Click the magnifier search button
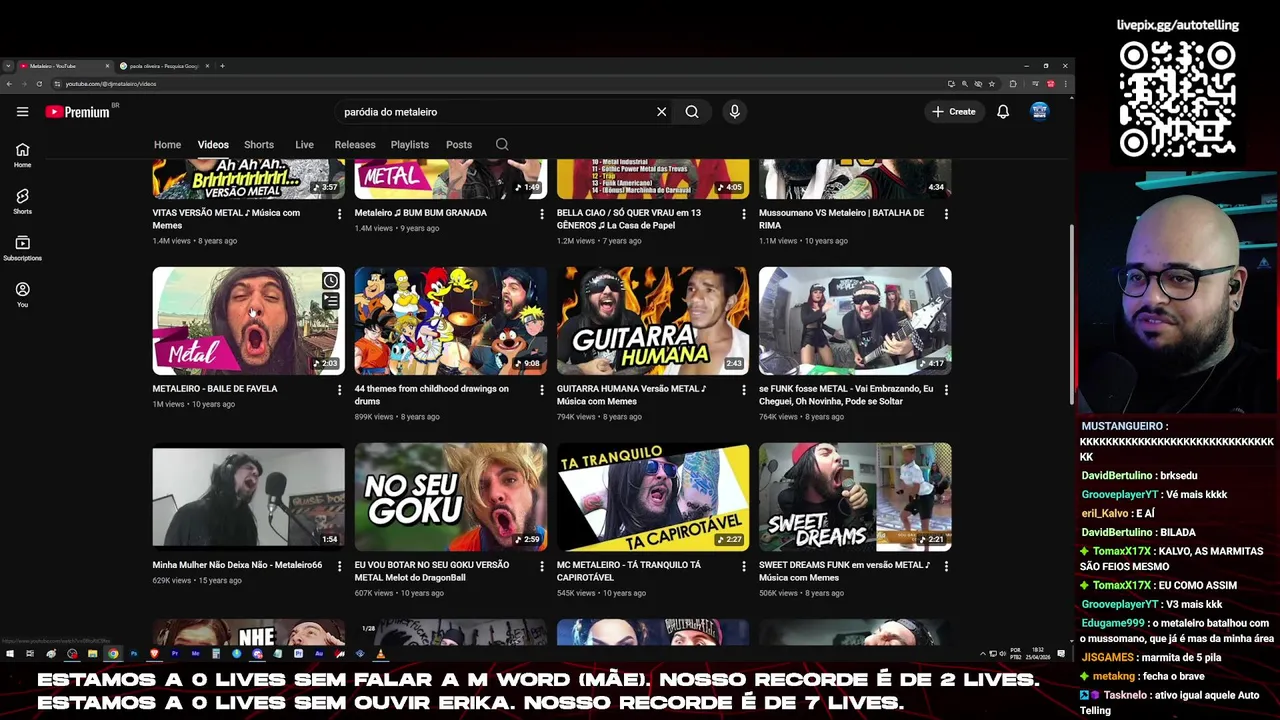Screen dimensions: 1280x720 [x=692, y=112]
